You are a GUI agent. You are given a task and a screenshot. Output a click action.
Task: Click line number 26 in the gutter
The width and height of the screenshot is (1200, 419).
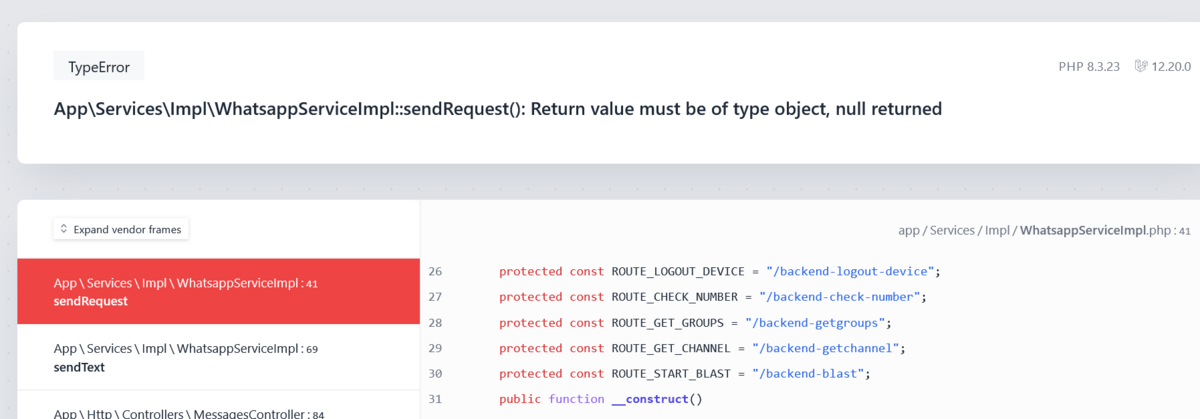coord(435,271)
